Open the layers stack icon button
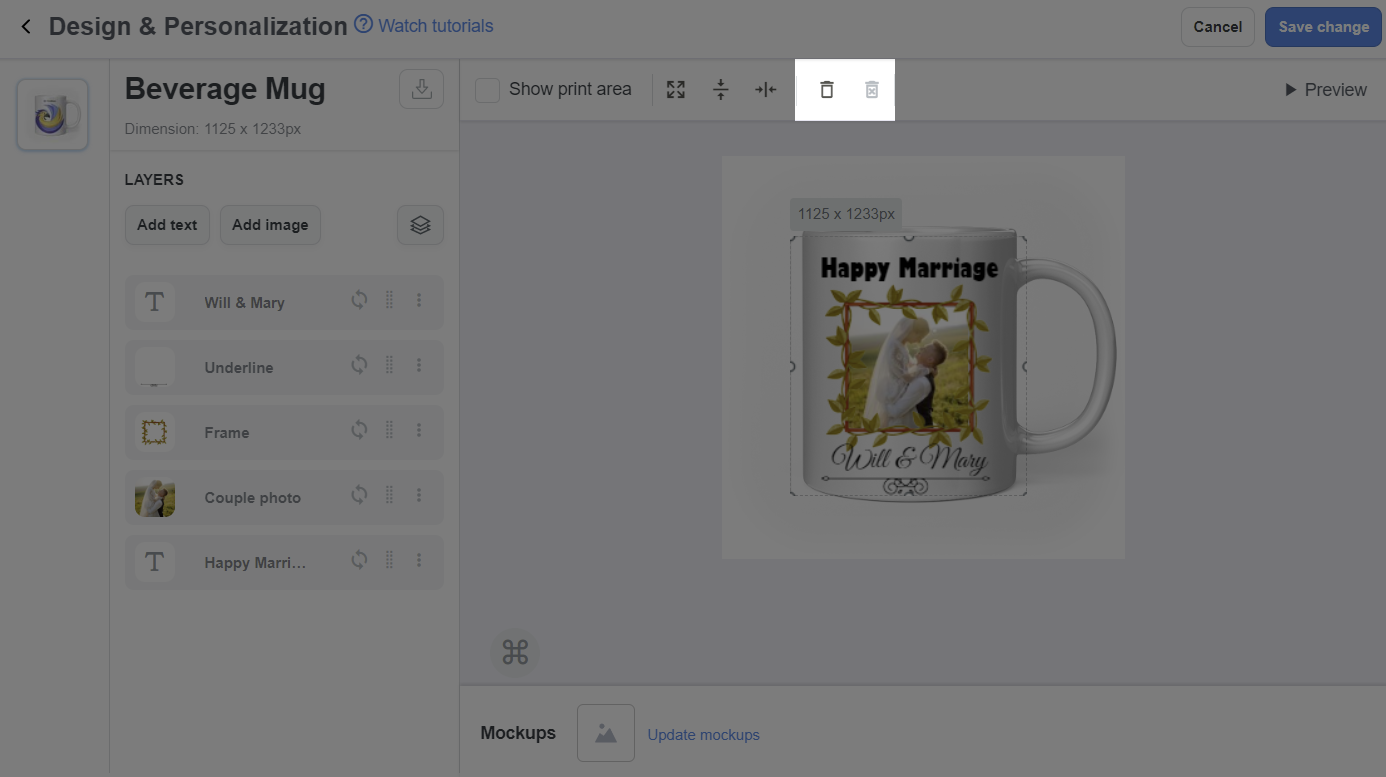The width and height of the screenshot is (1386, 777). [420, 225]
